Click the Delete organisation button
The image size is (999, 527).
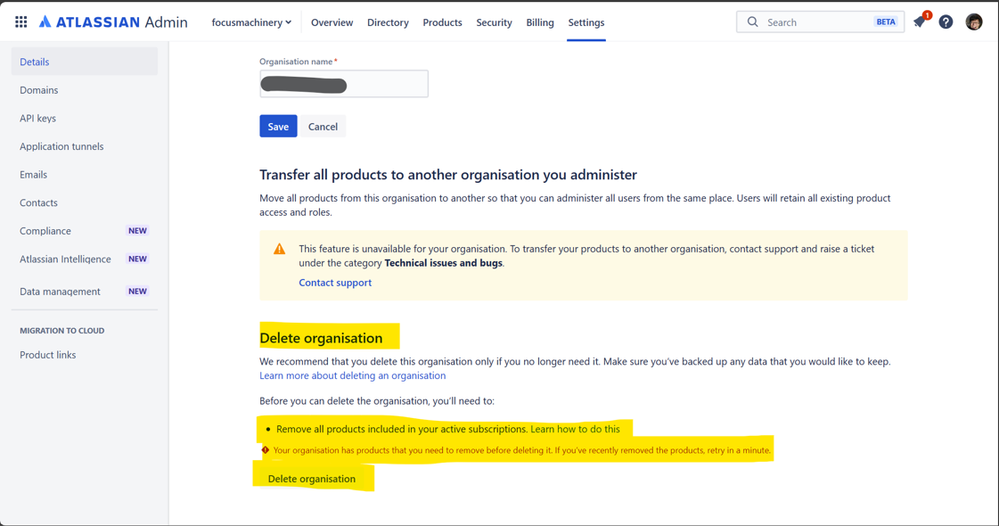[312, 479]
